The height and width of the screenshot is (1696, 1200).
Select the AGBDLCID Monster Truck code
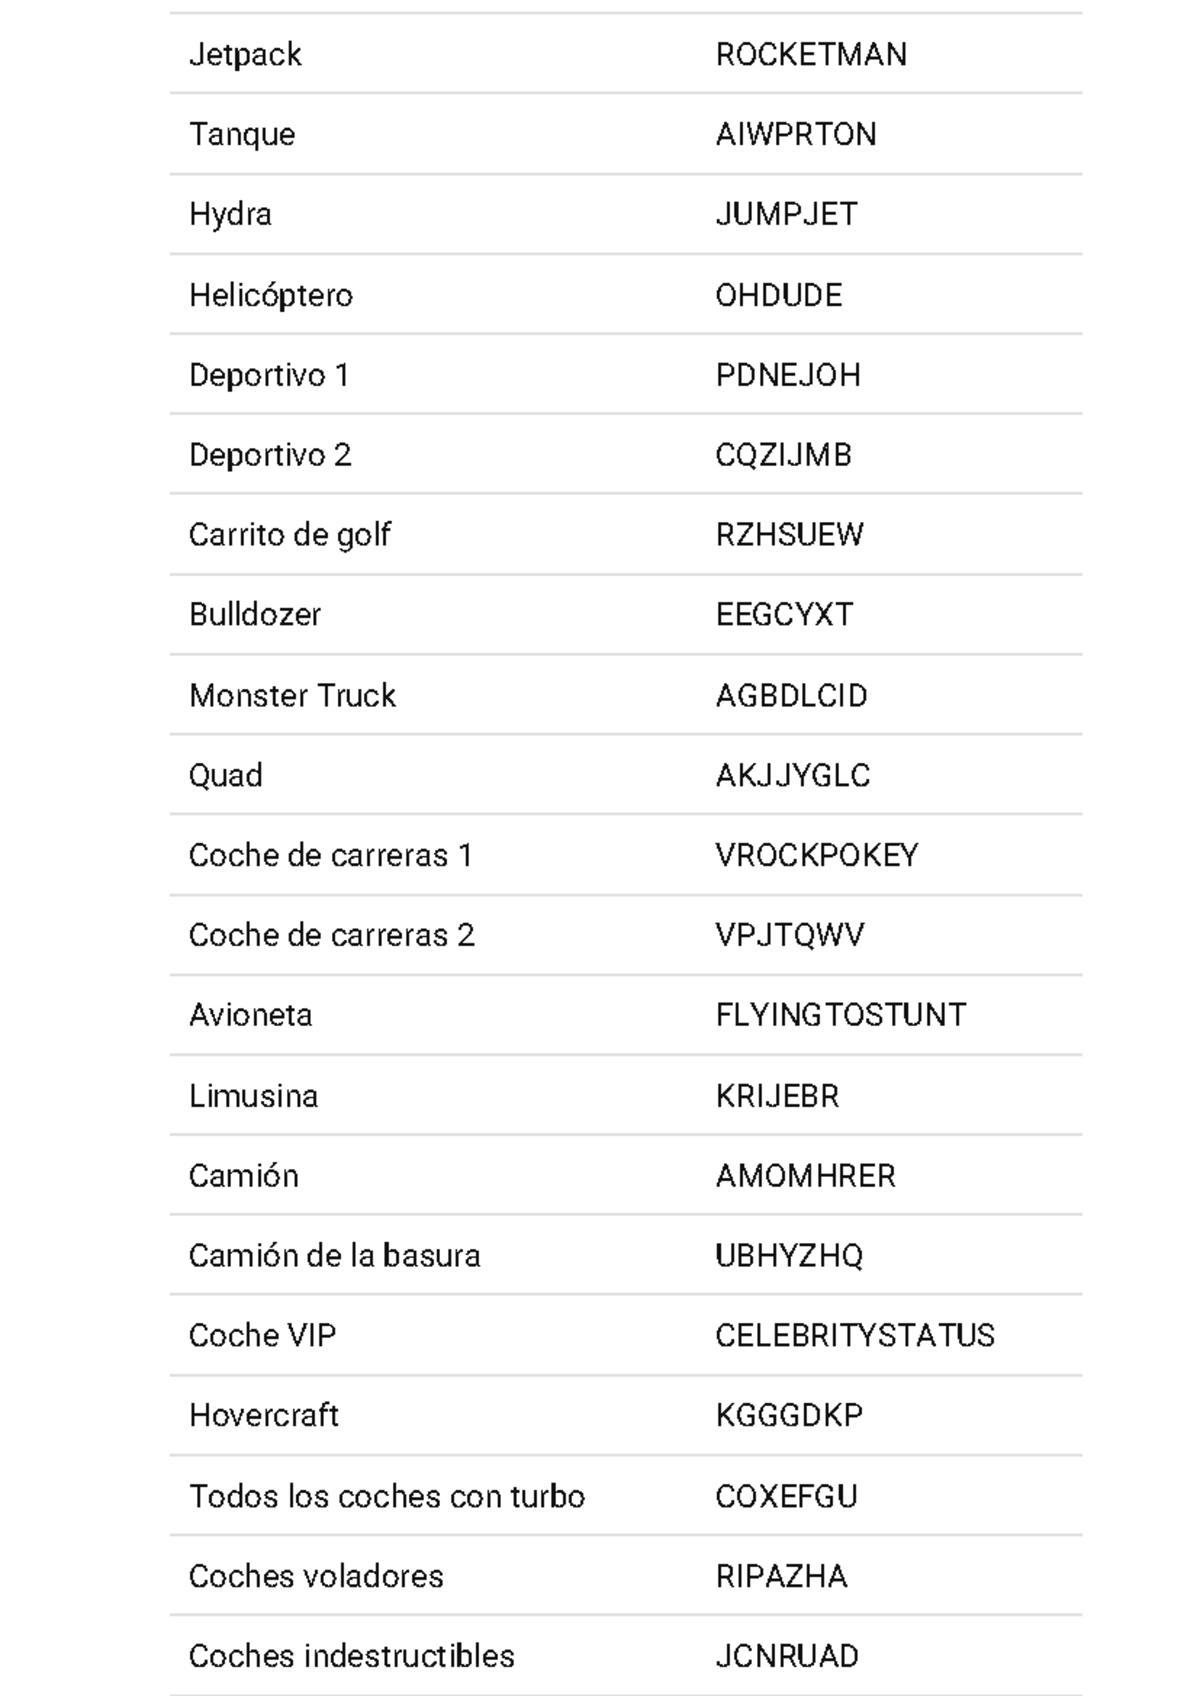click(x=792, y=695)
